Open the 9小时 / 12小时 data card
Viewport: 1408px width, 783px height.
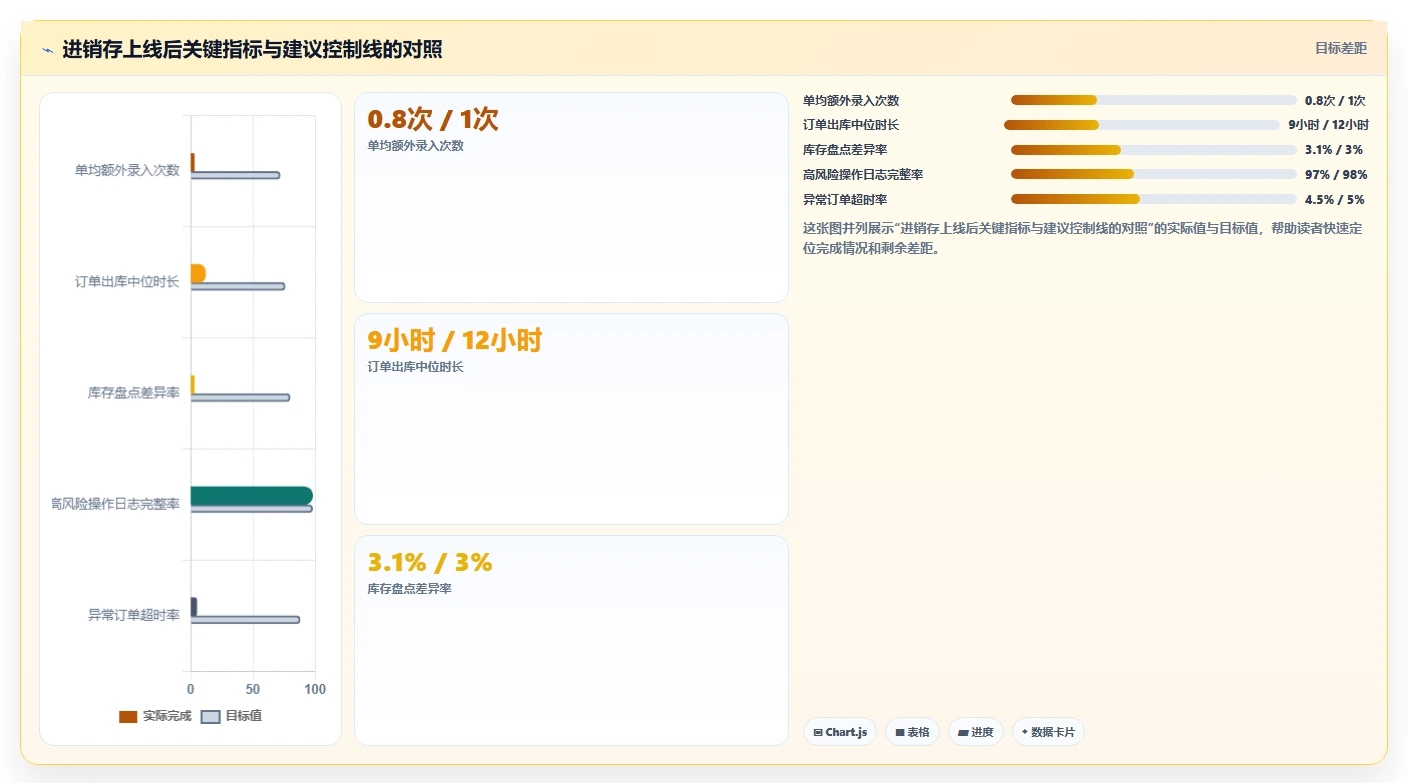[x=571, y=419]
